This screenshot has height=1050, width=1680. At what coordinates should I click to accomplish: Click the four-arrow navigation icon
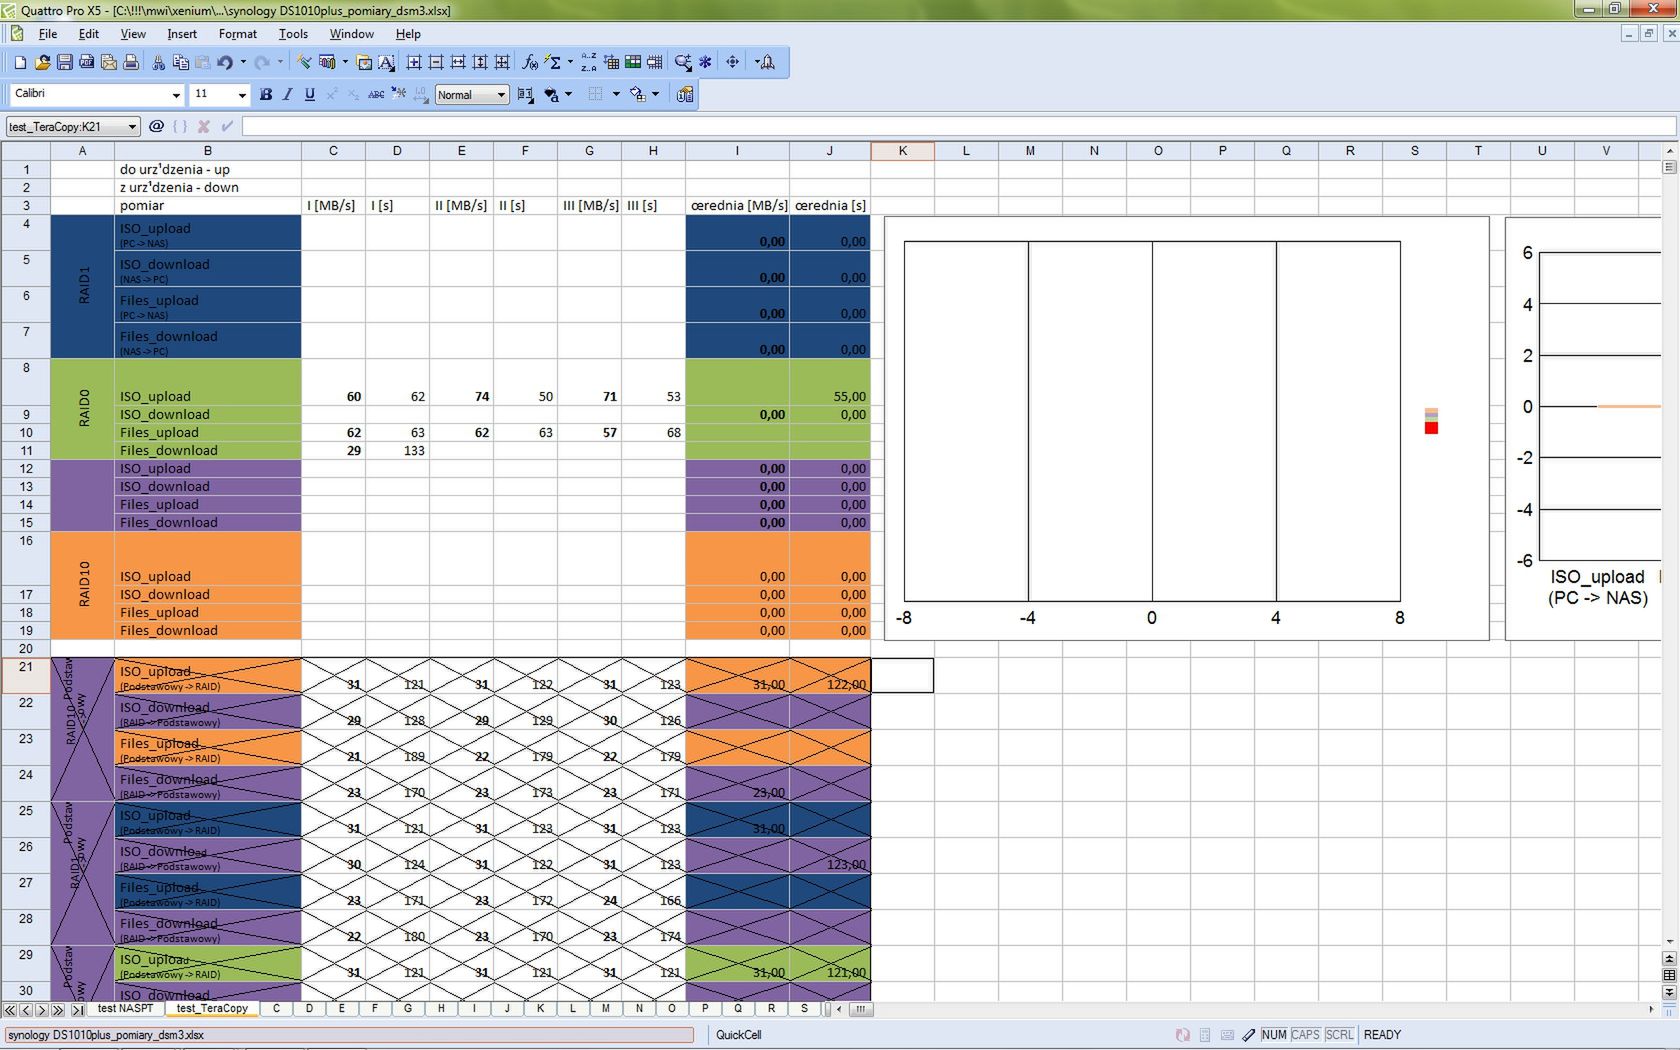(732, 62)
